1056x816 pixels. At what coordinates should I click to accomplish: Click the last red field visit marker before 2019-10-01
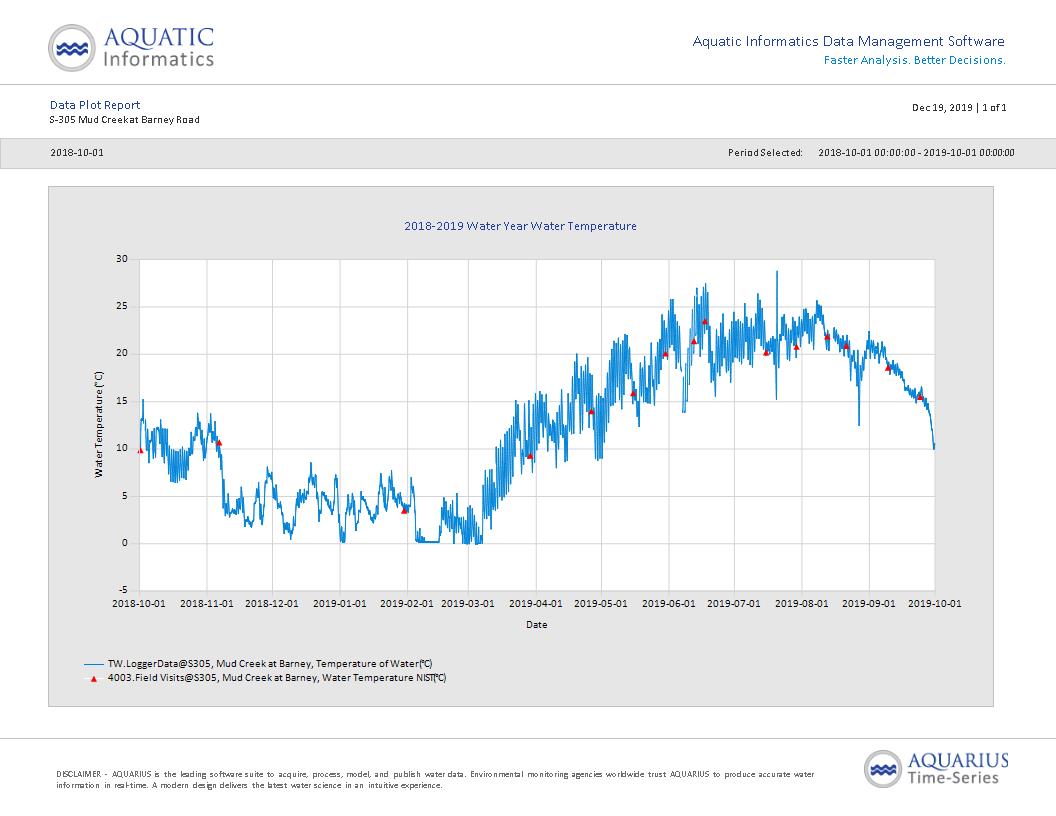pyautogui.click(x=920, y=397)
